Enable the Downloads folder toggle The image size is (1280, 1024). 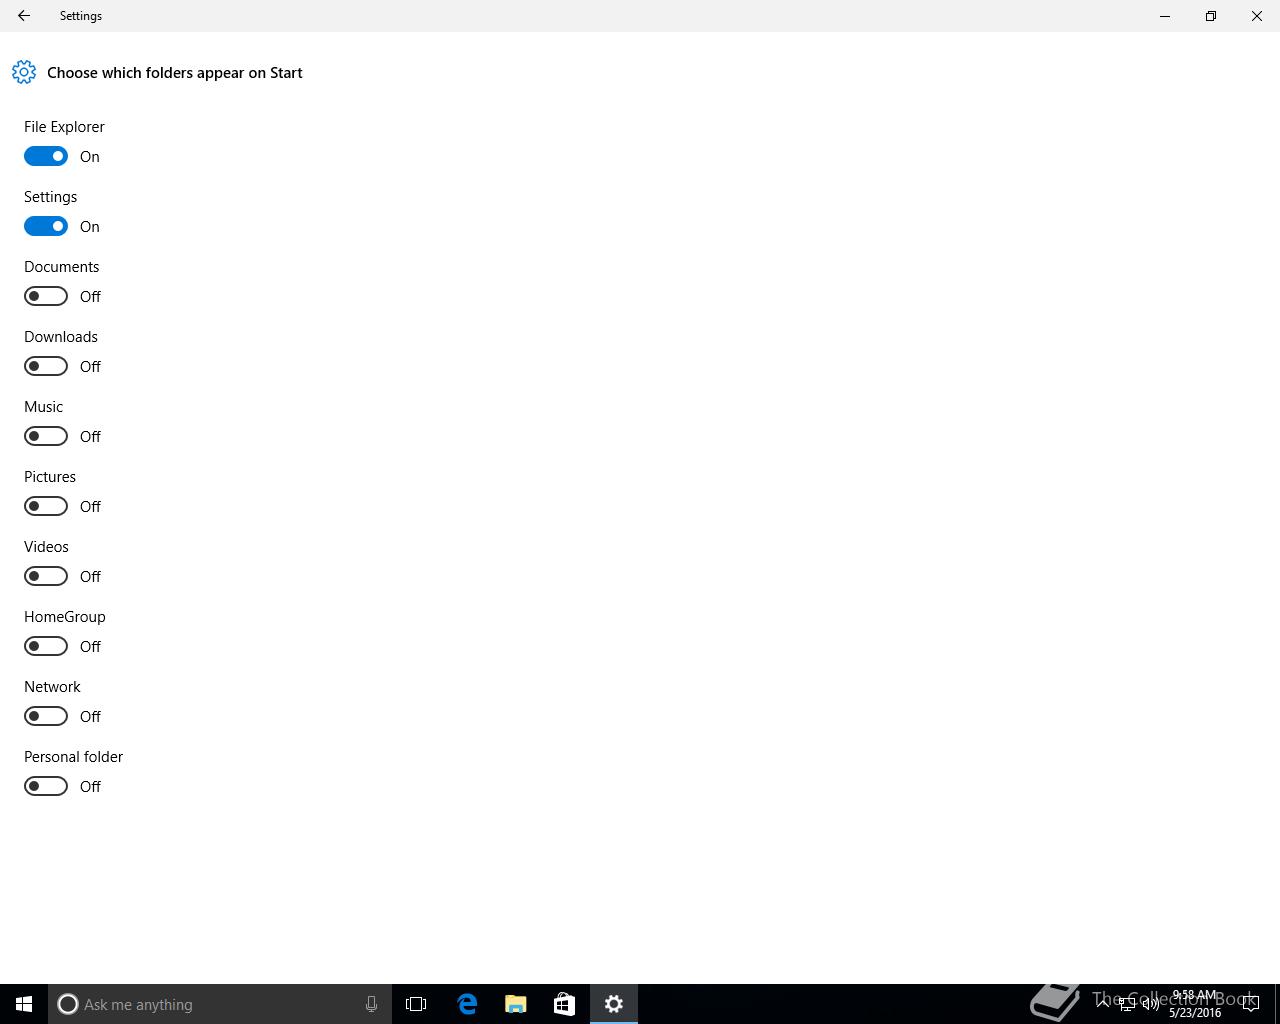click(46, 366)
